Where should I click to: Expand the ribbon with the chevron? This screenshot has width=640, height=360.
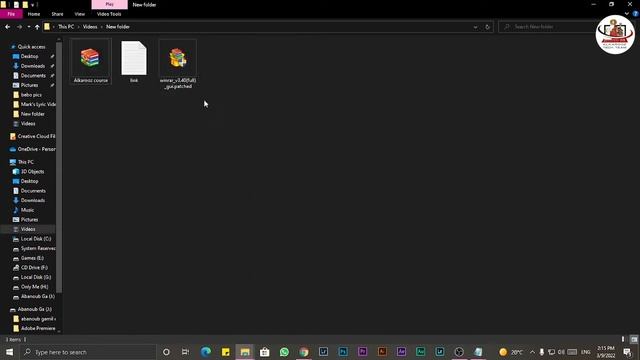tap(627, 13)
